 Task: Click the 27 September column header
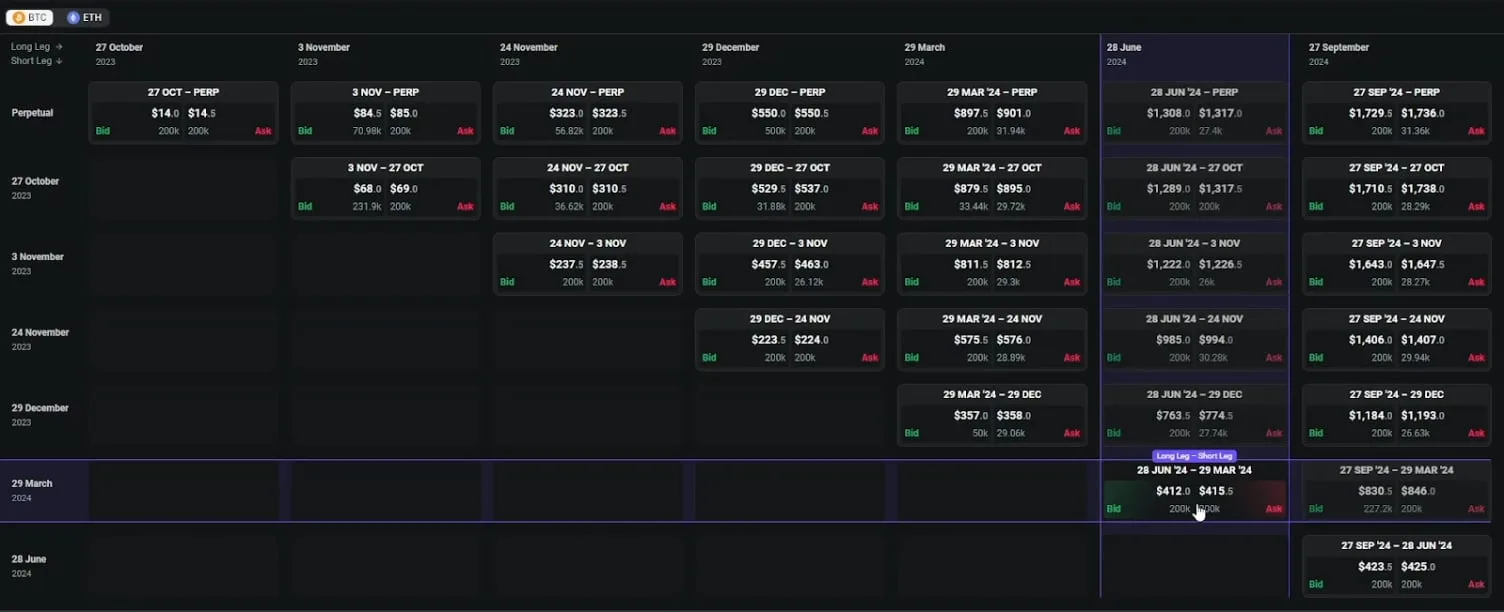(1339, 54)
